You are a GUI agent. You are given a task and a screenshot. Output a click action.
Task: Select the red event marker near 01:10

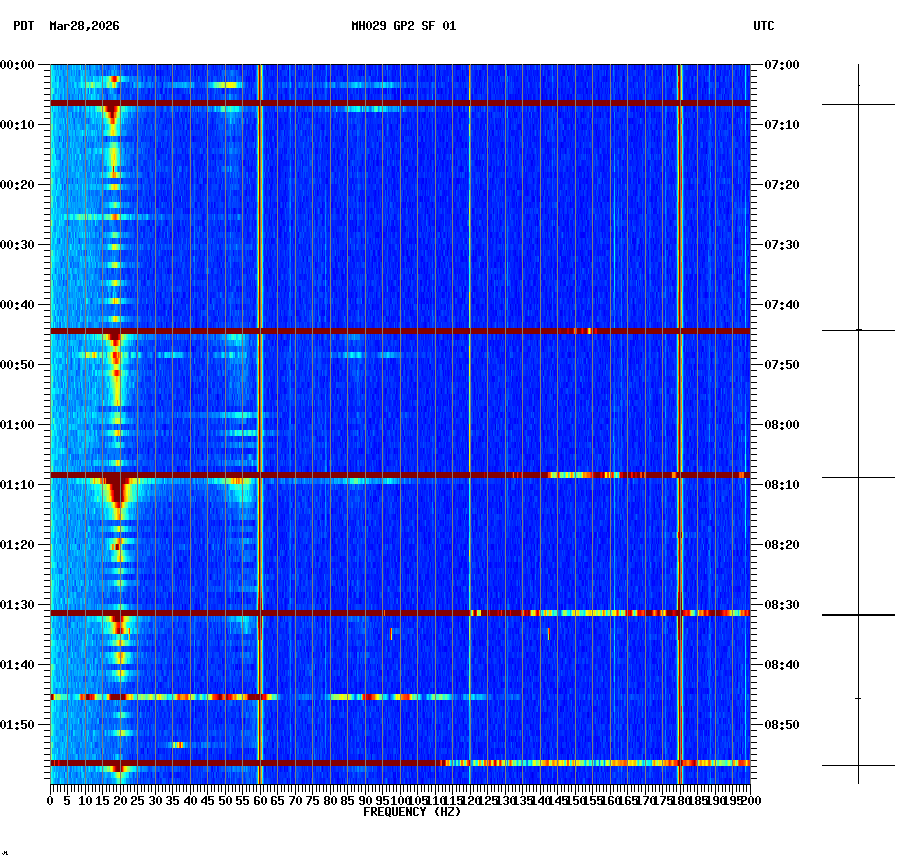point(400,475)
